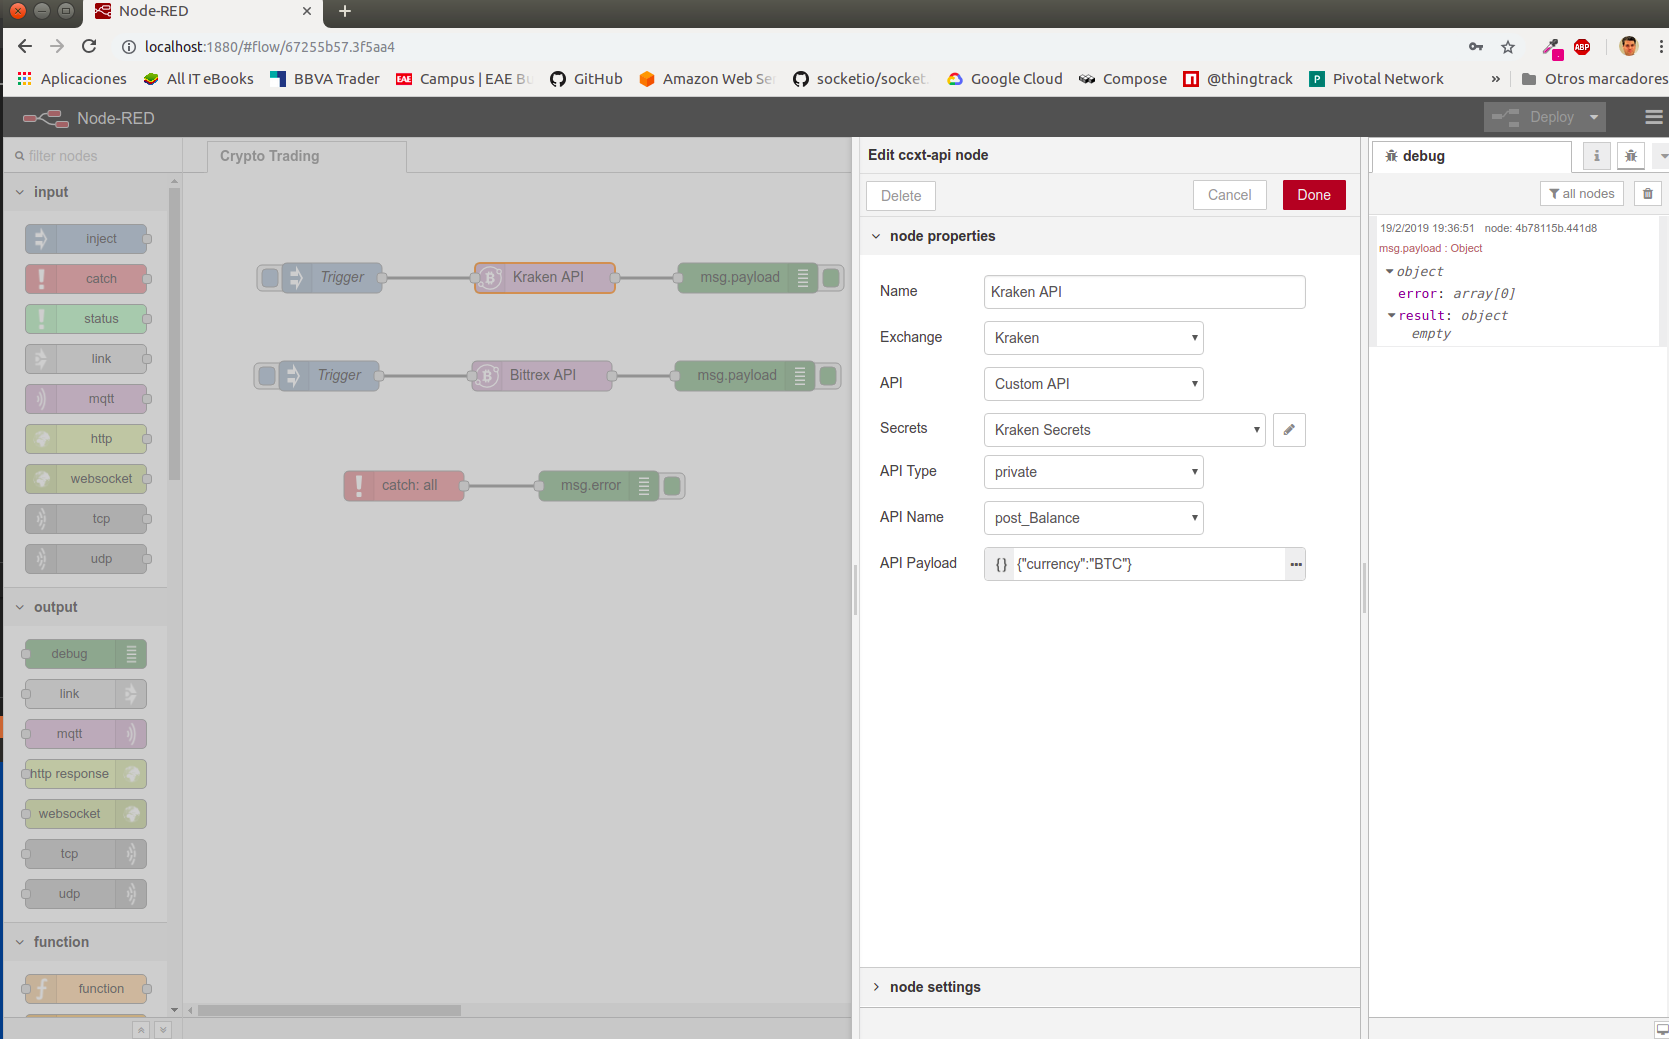Select the inject node in palette
This screenshot has height=1039, width=1669.
coord(87,239)
